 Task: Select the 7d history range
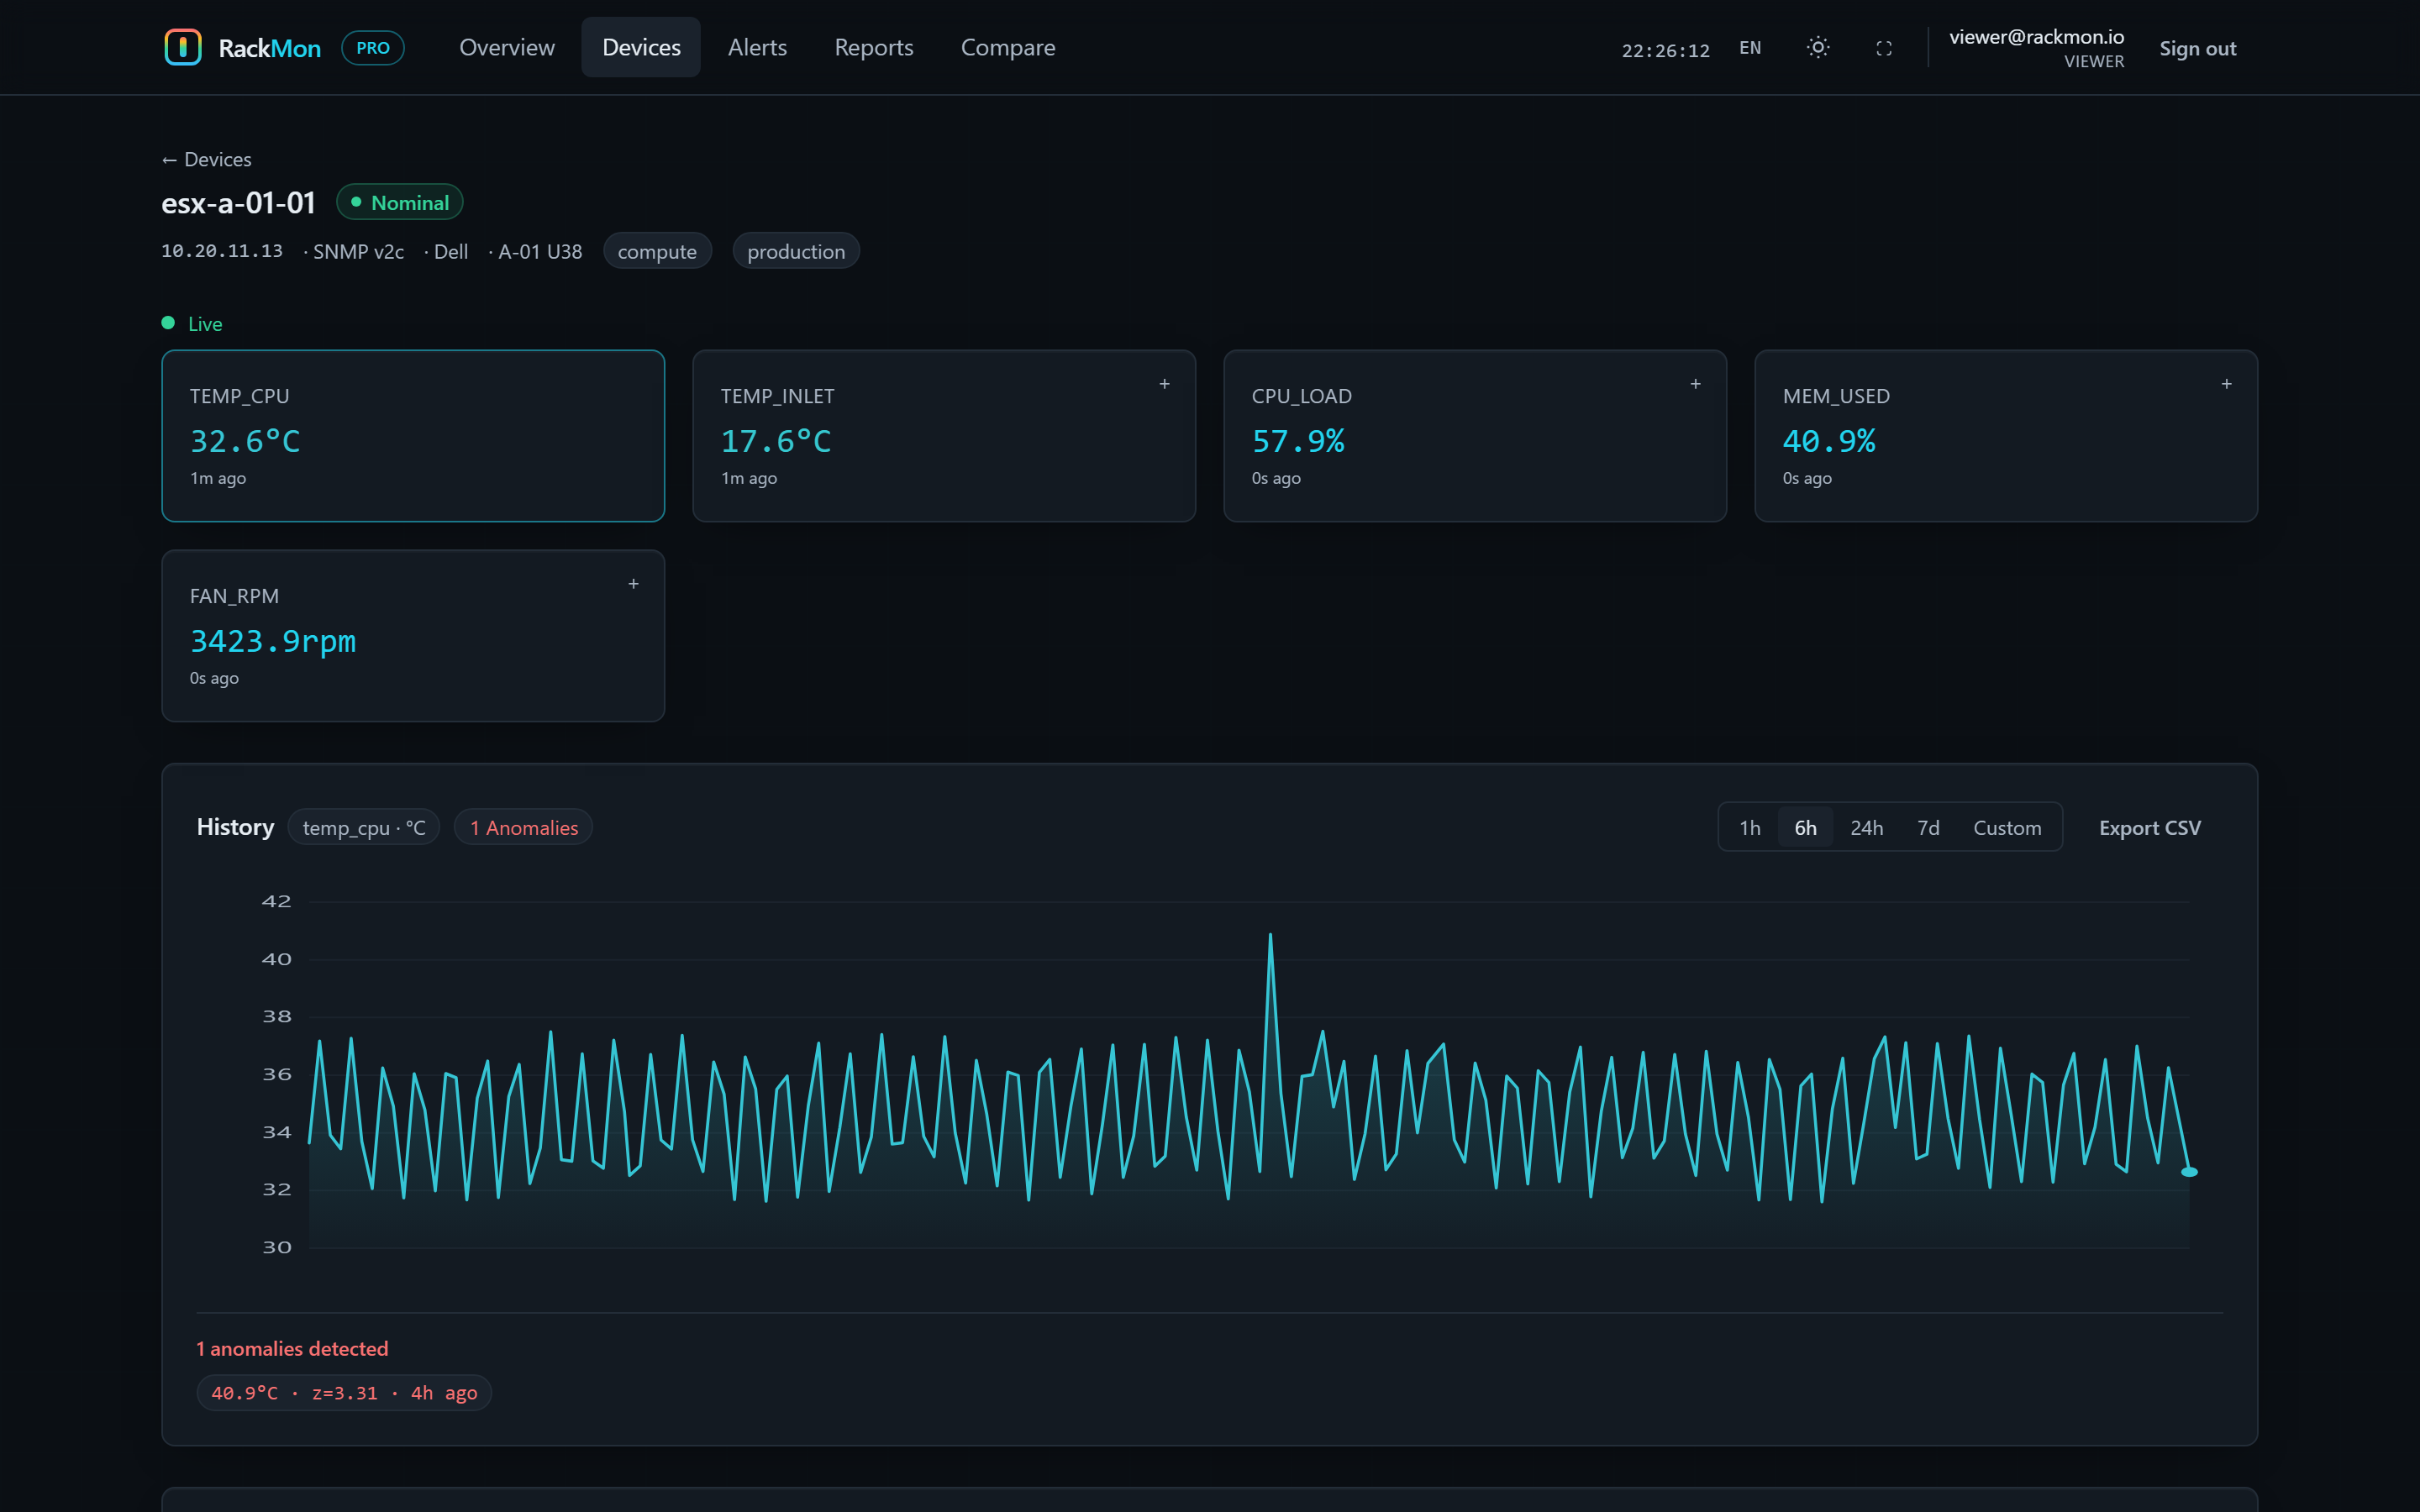click(x=1928, y=827)
